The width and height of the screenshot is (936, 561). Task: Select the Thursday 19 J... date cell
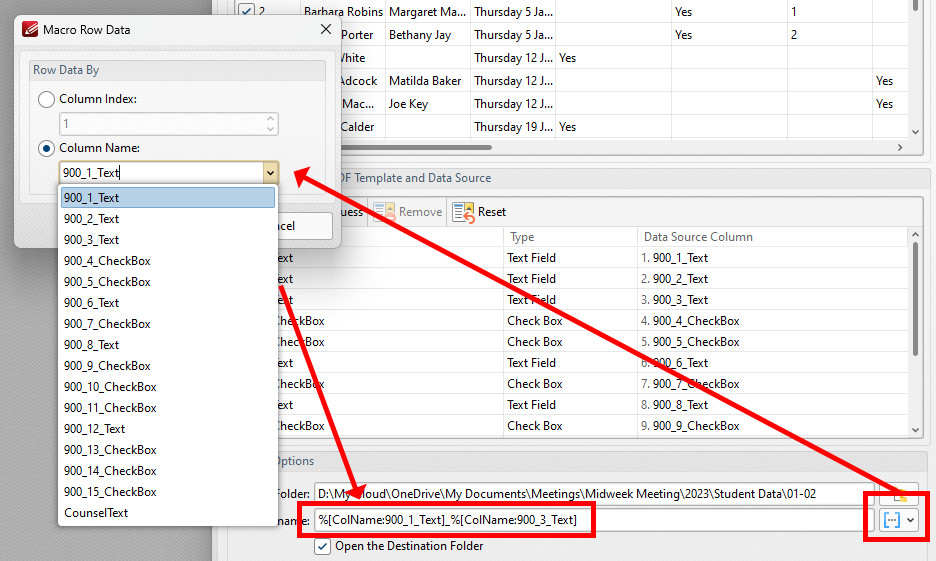pos(513,127)
